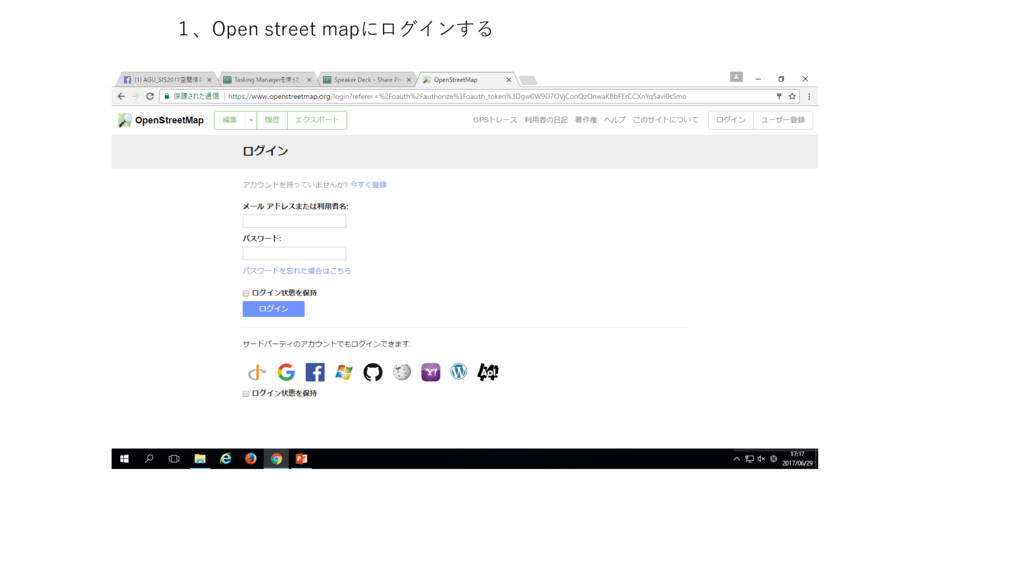Click the browser address bar URL
This screenshot has width=1024, height=576.
click(457, 97)
